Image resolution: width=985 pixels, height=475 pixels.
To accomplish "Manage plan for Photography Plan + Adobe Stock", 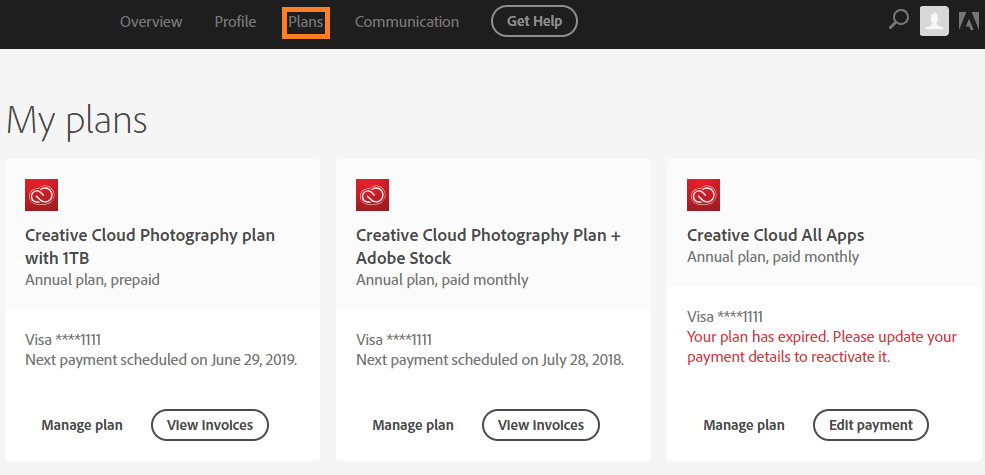I will point(413,425).
